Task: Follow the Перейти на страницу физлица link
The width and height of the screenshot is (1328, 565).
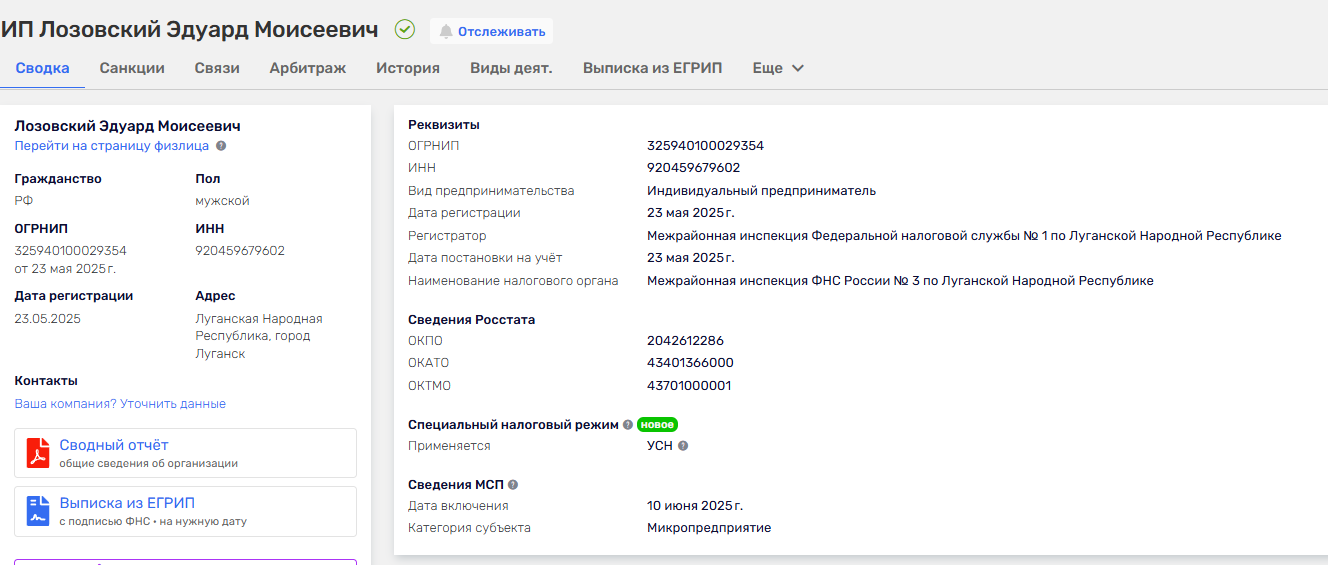Action: (111, 146)
